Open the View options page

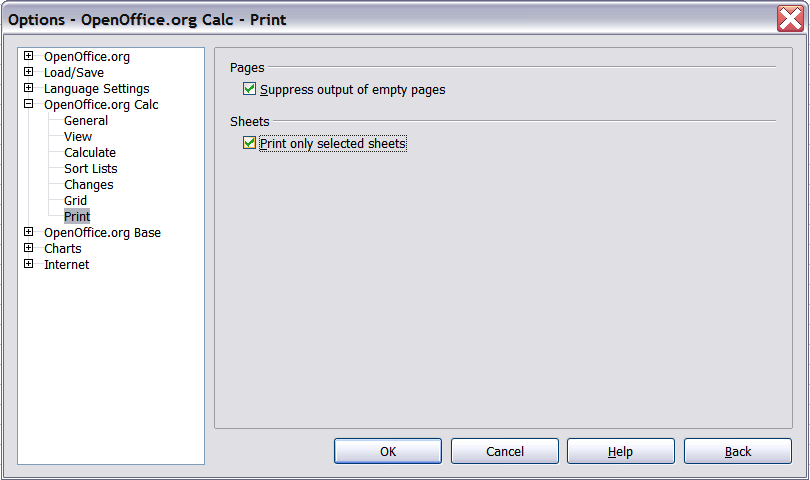point(78,137)
